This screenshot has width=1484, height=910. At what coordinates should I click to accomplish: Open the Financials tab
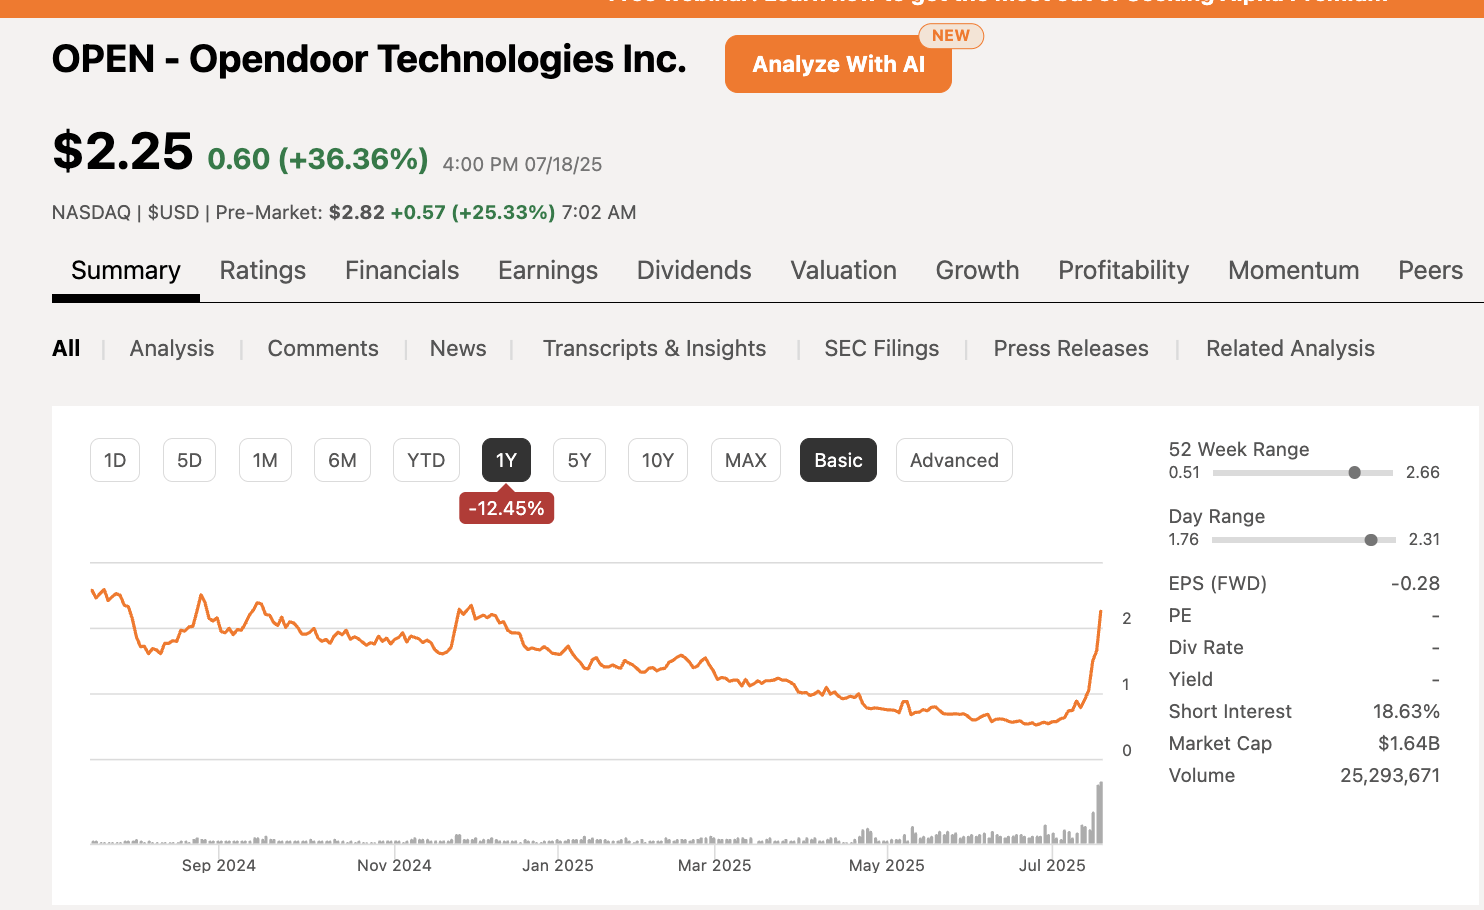(401, 270)
